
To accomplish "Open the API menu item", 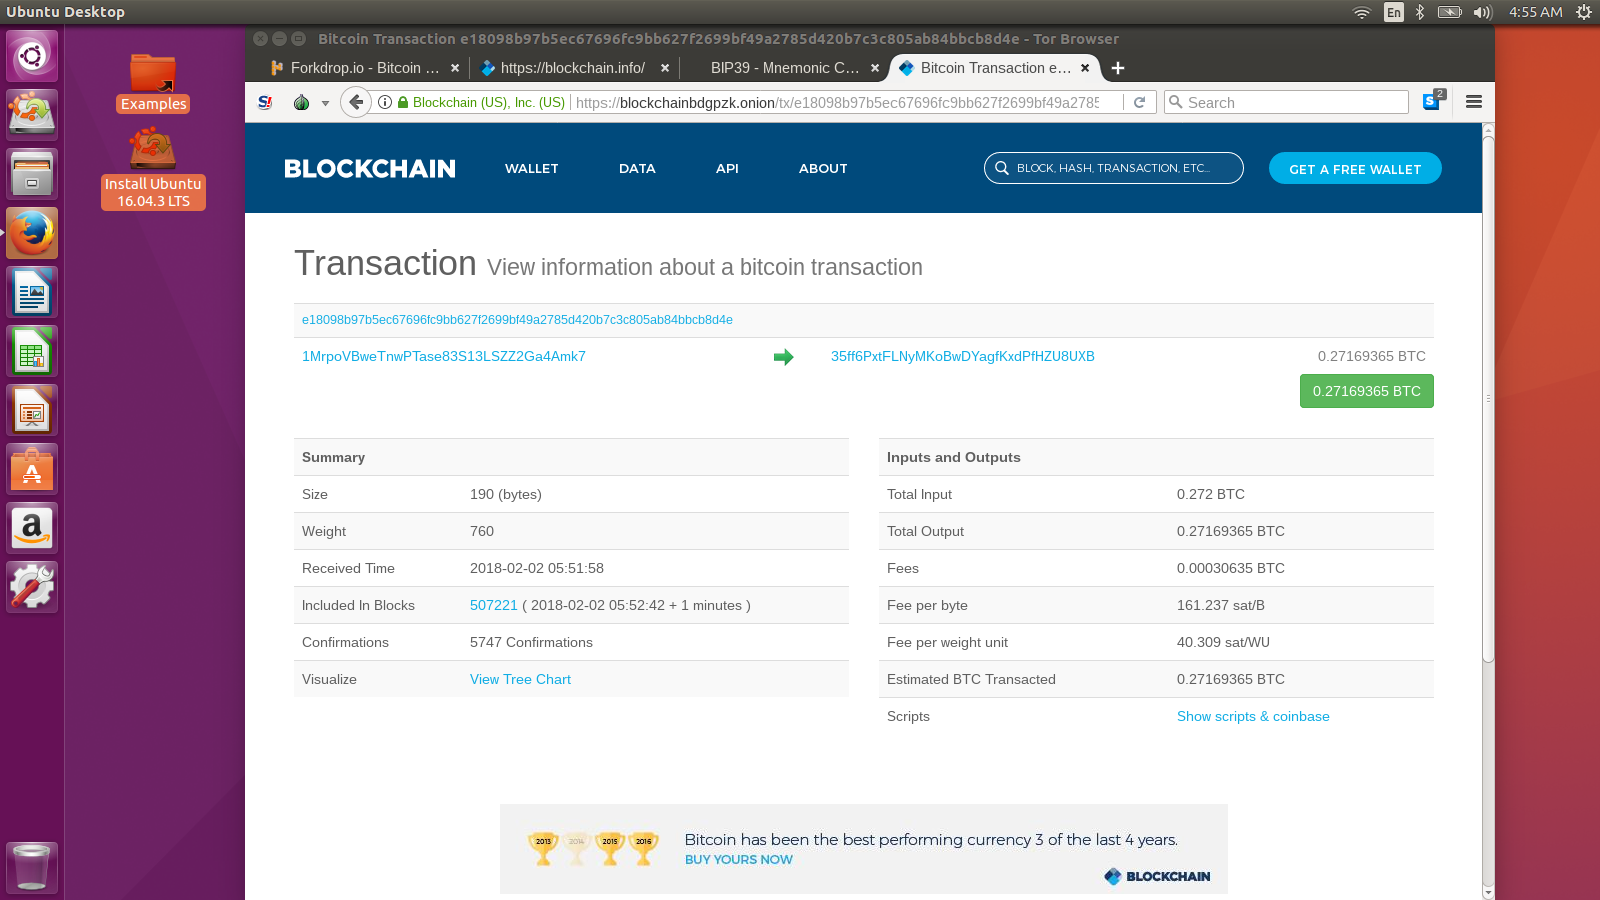I will [727, 168].
